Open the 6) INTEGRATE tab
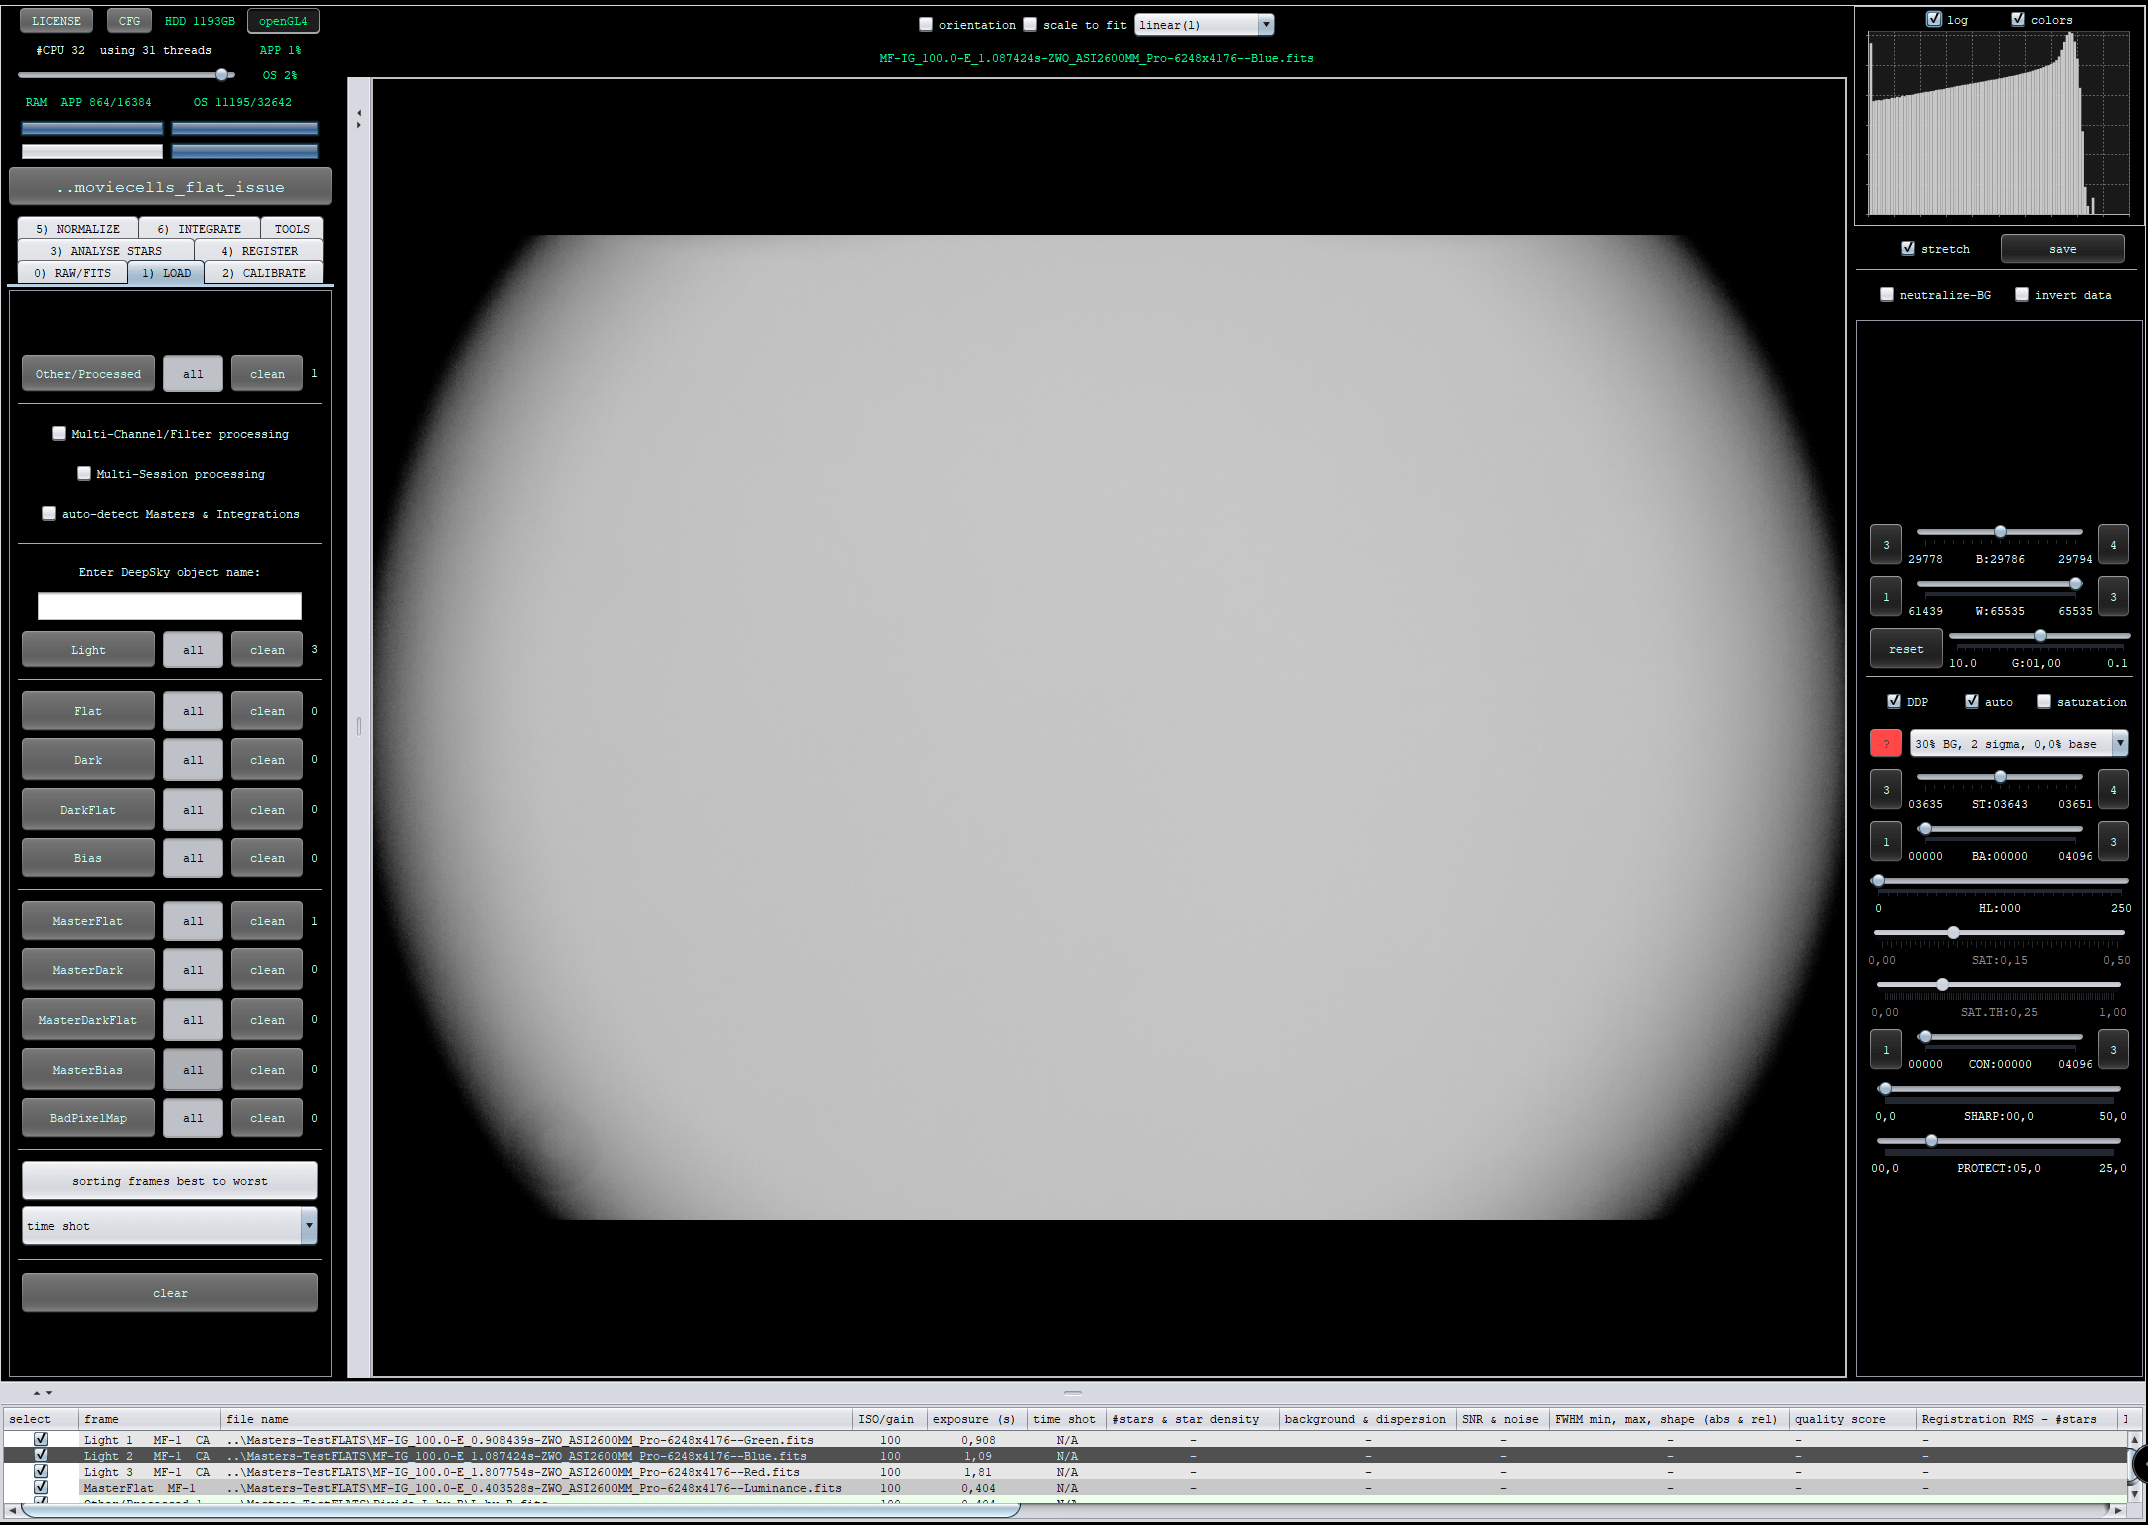 click(199, 229)
